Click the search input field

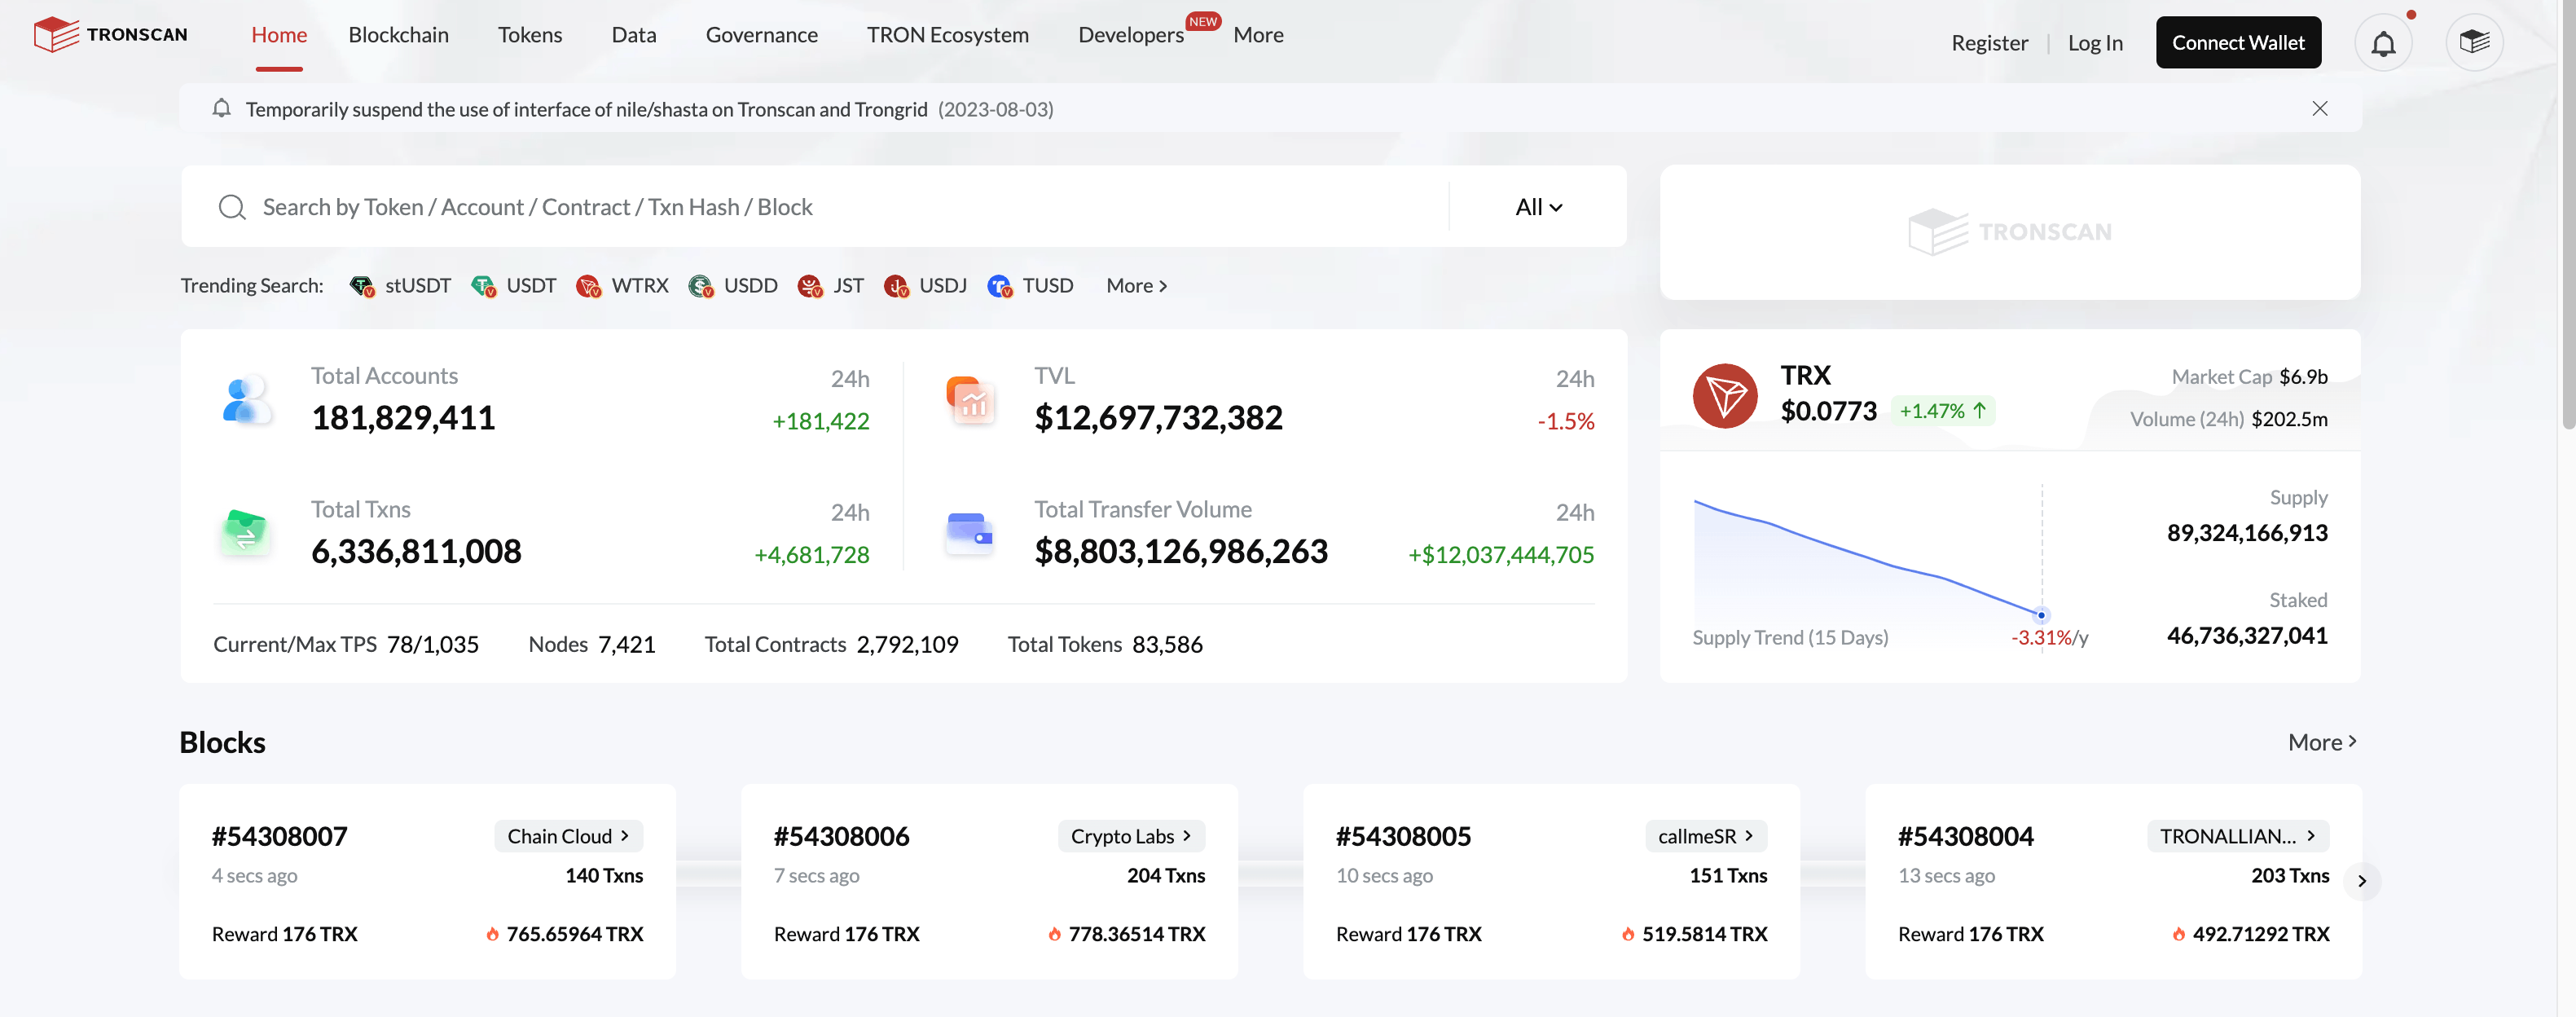[814, 207]
